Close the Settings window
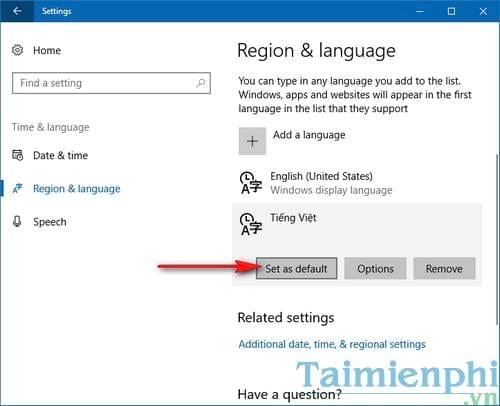Screen dimensions: 500x406 click(x=483, y=11)
